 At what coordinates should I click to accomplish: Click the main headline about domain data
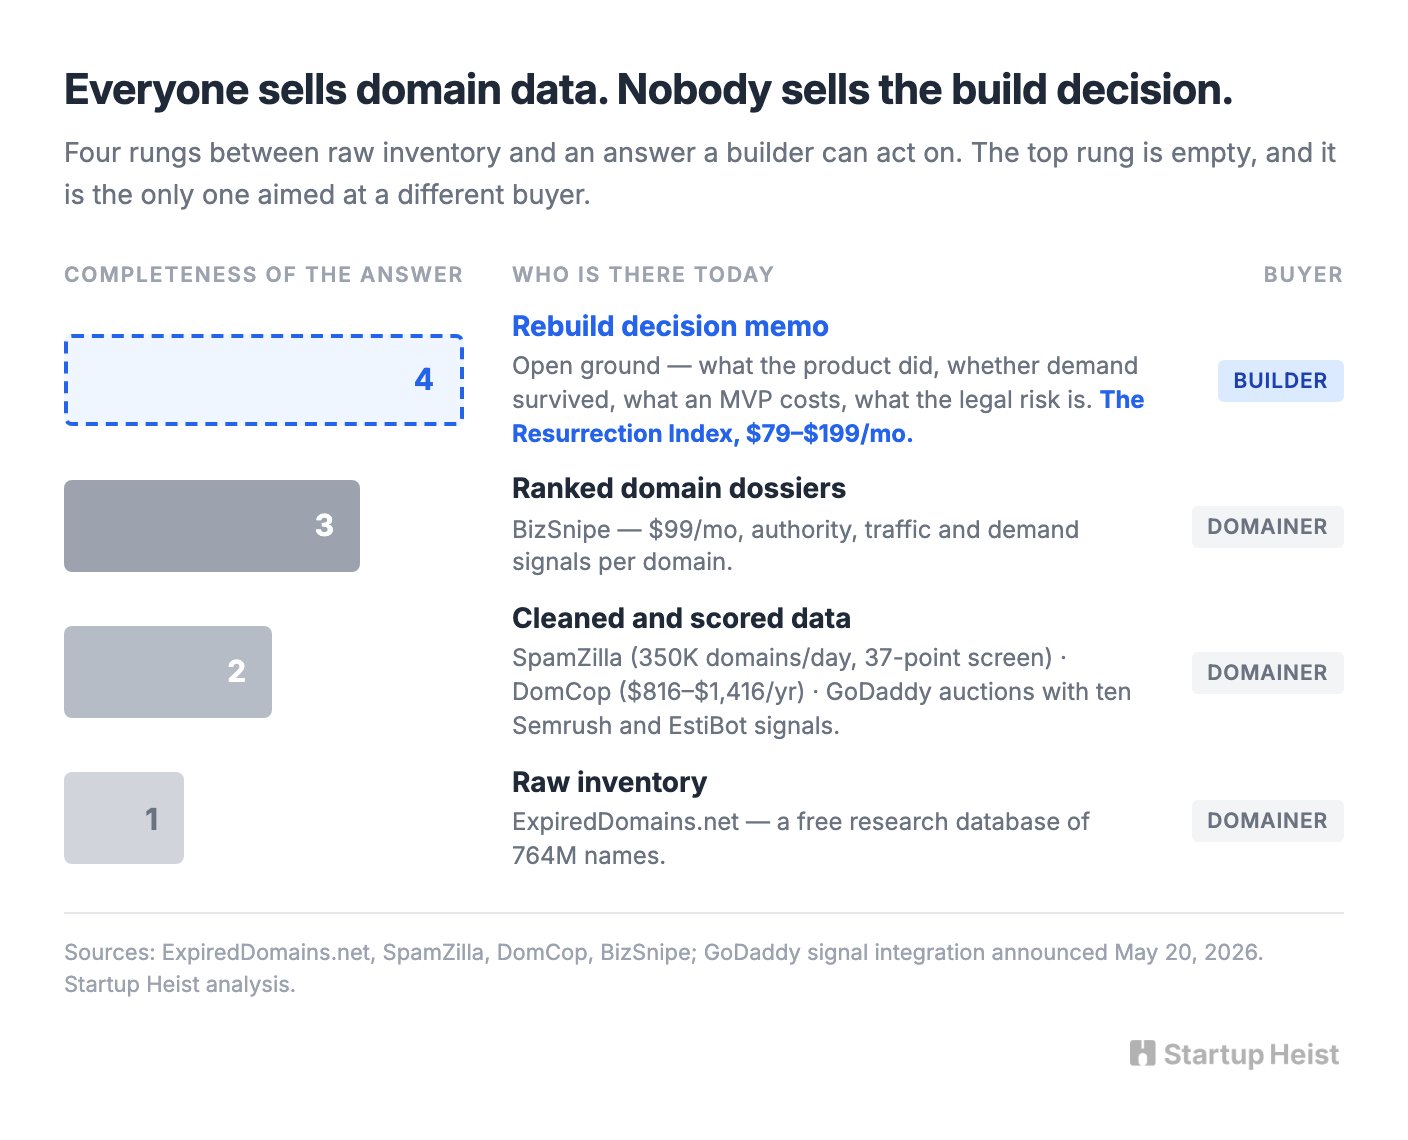coord(648,90)
